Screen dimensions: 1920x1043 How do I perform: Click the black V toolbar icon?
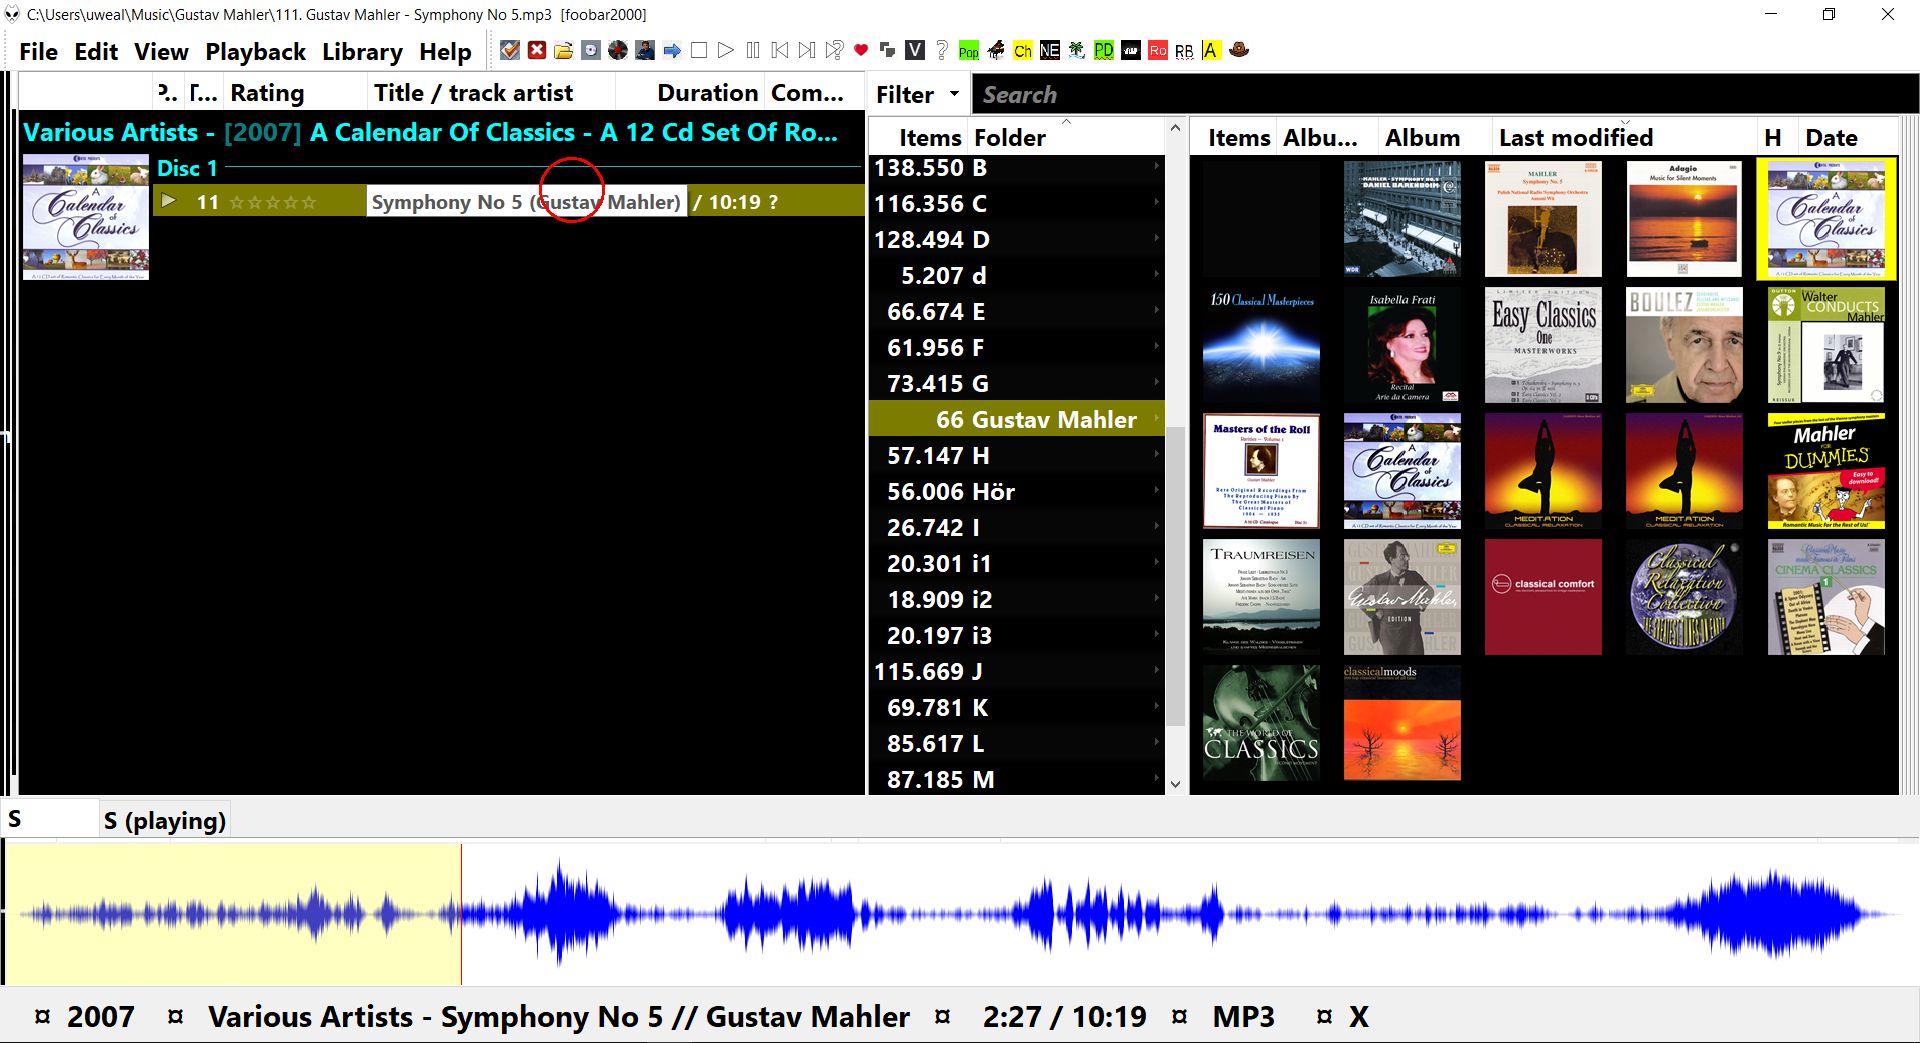click(x=915, y=50)
